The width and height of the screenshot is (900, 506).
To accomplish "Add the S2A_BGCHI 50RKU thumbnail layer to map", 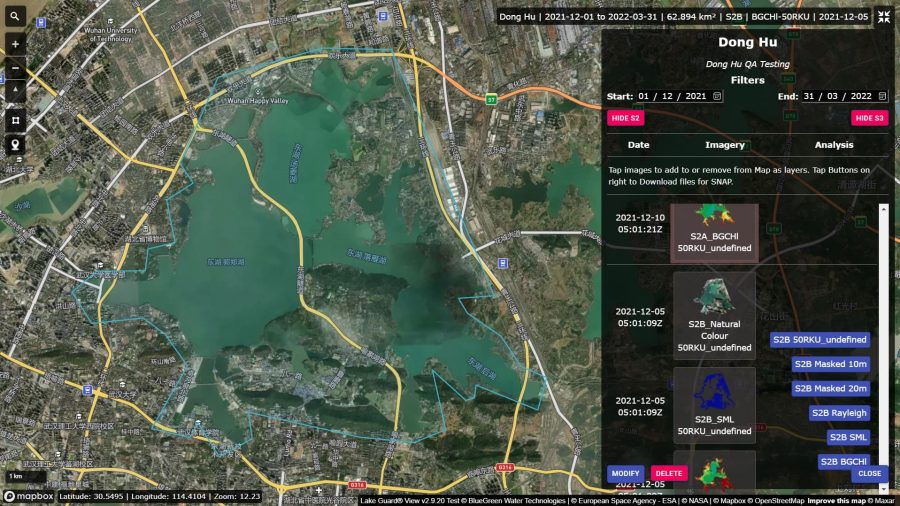I will (x=714, y=233).
